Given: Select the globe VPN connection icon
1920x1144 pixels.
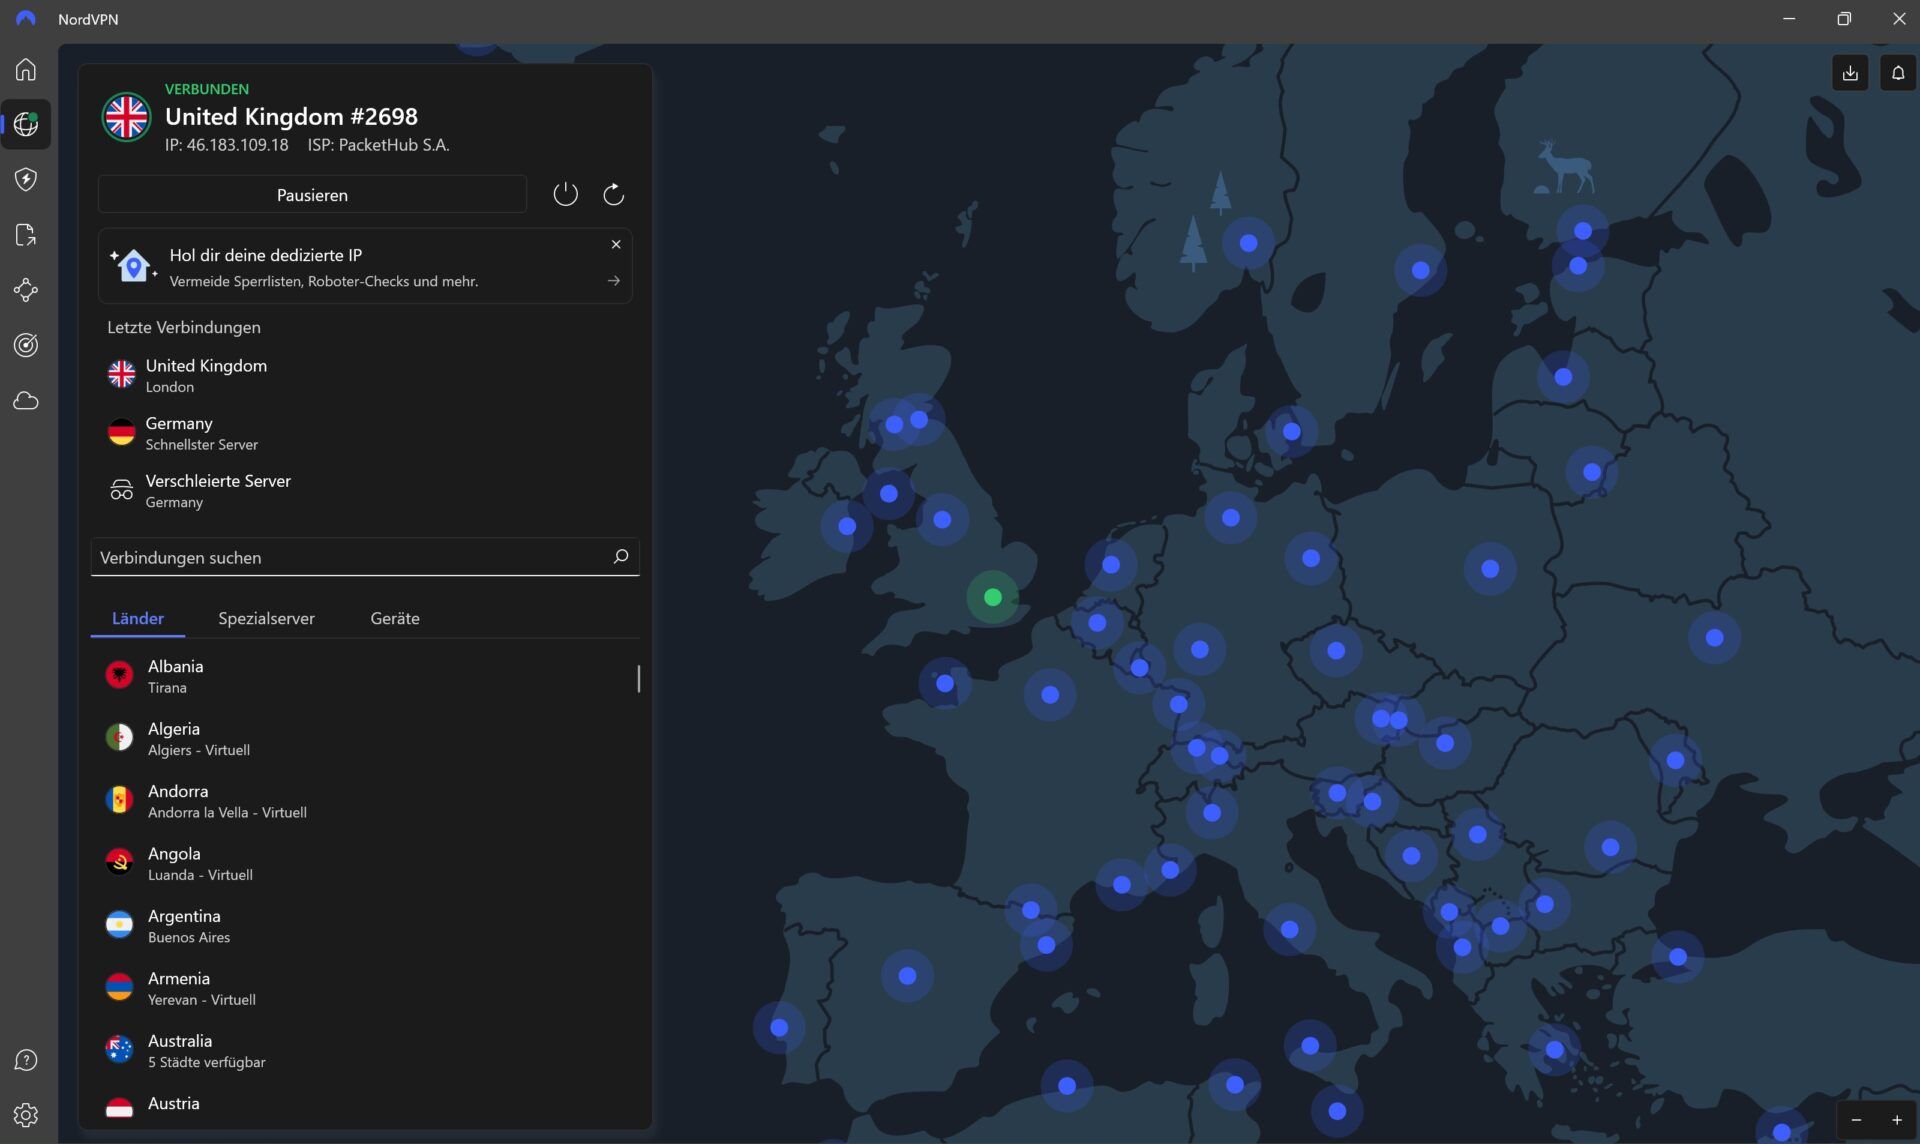Looking at the screenshot, I should pos(26,124).
